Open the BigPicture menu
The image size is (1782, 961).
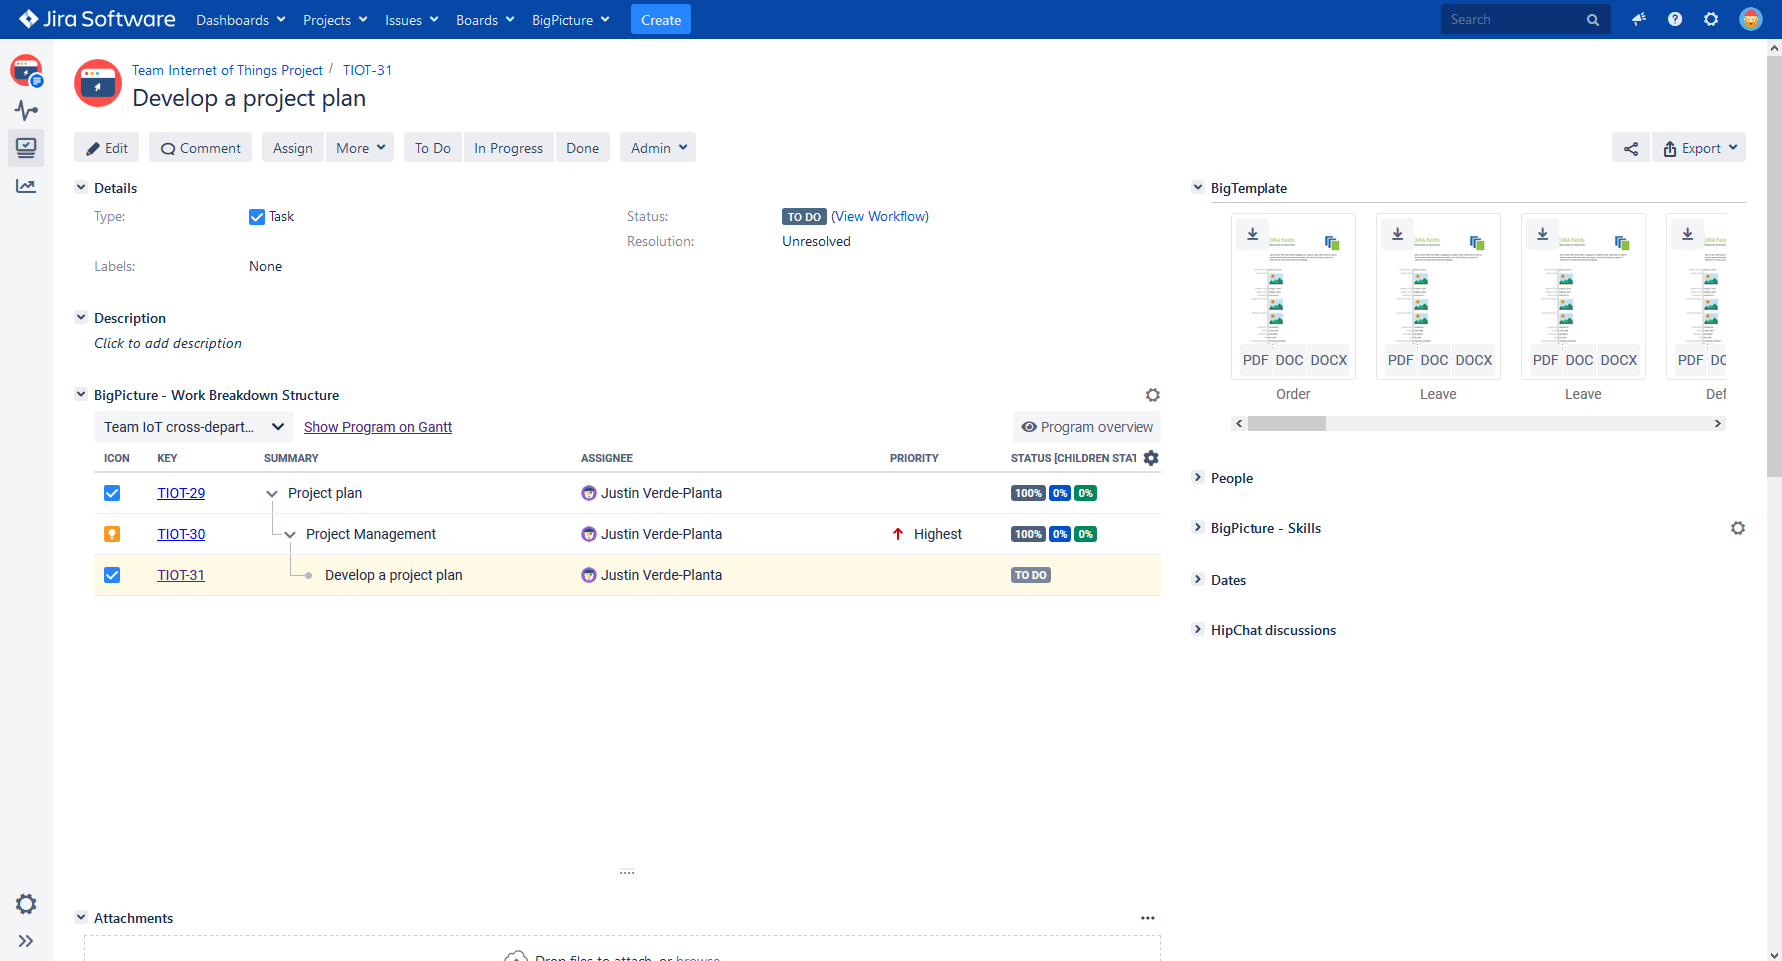[570, 20]
